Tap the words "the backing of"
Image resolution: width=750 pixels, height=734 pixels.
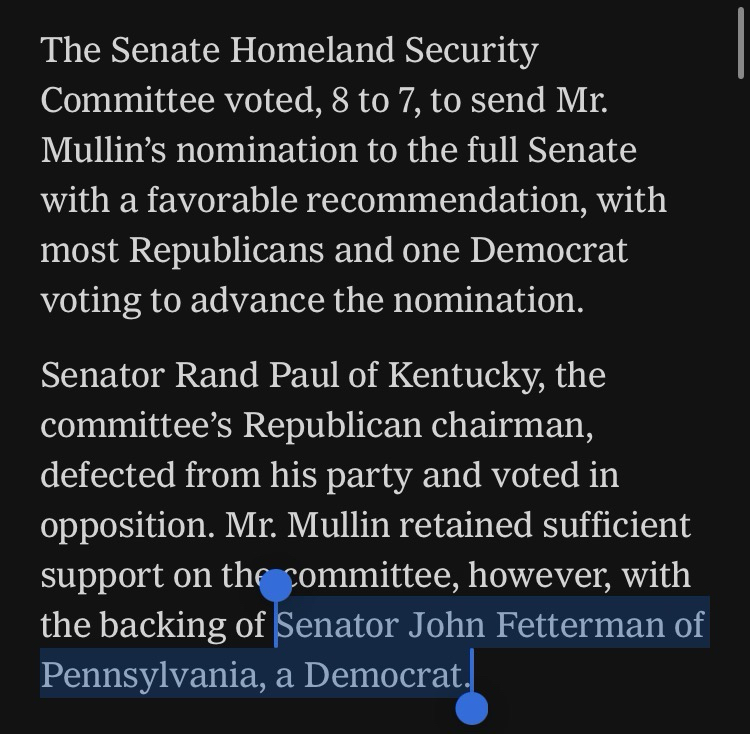coord(154,625)
